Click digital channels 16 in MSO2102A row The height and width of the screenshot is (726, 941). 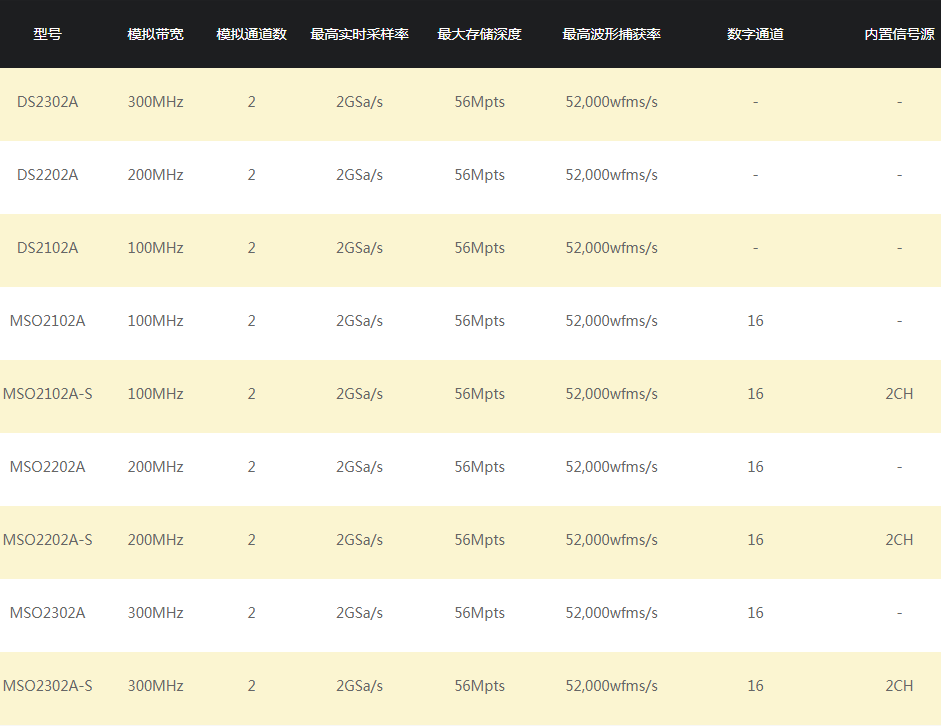[x=756, y=321]
